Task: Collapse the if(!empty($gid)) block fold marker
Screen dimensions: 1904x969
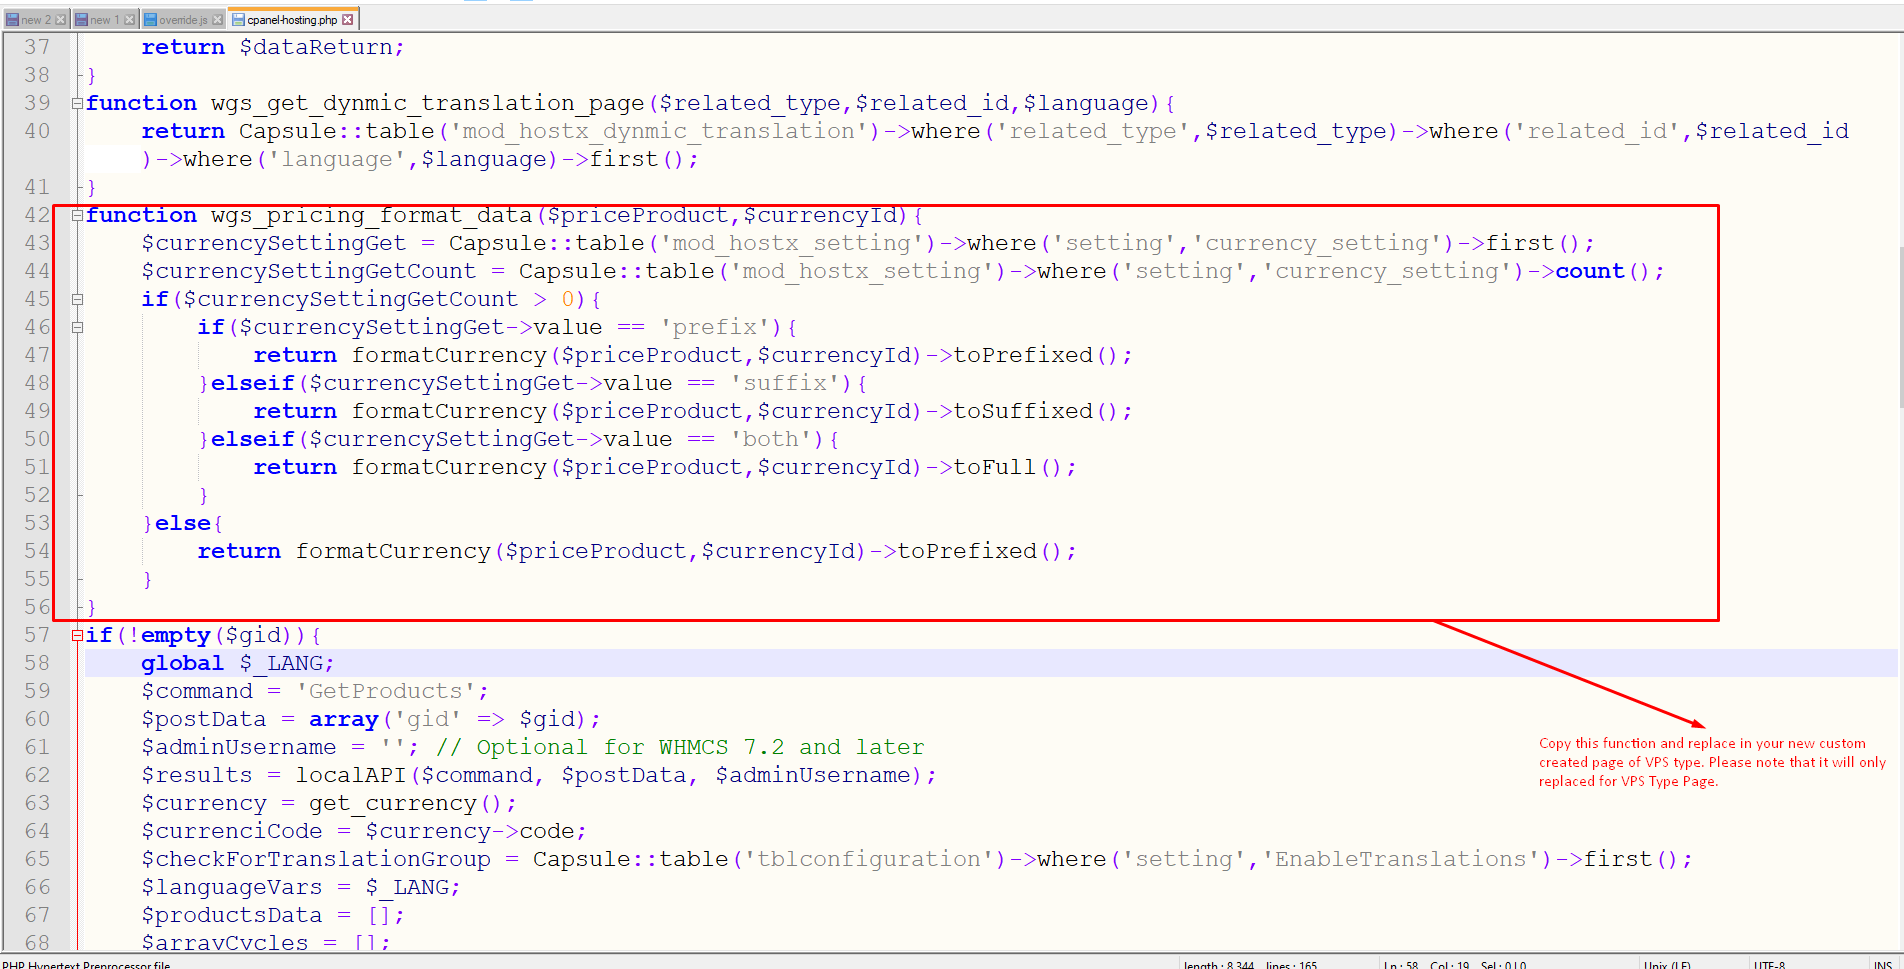Action: [77, 635]
